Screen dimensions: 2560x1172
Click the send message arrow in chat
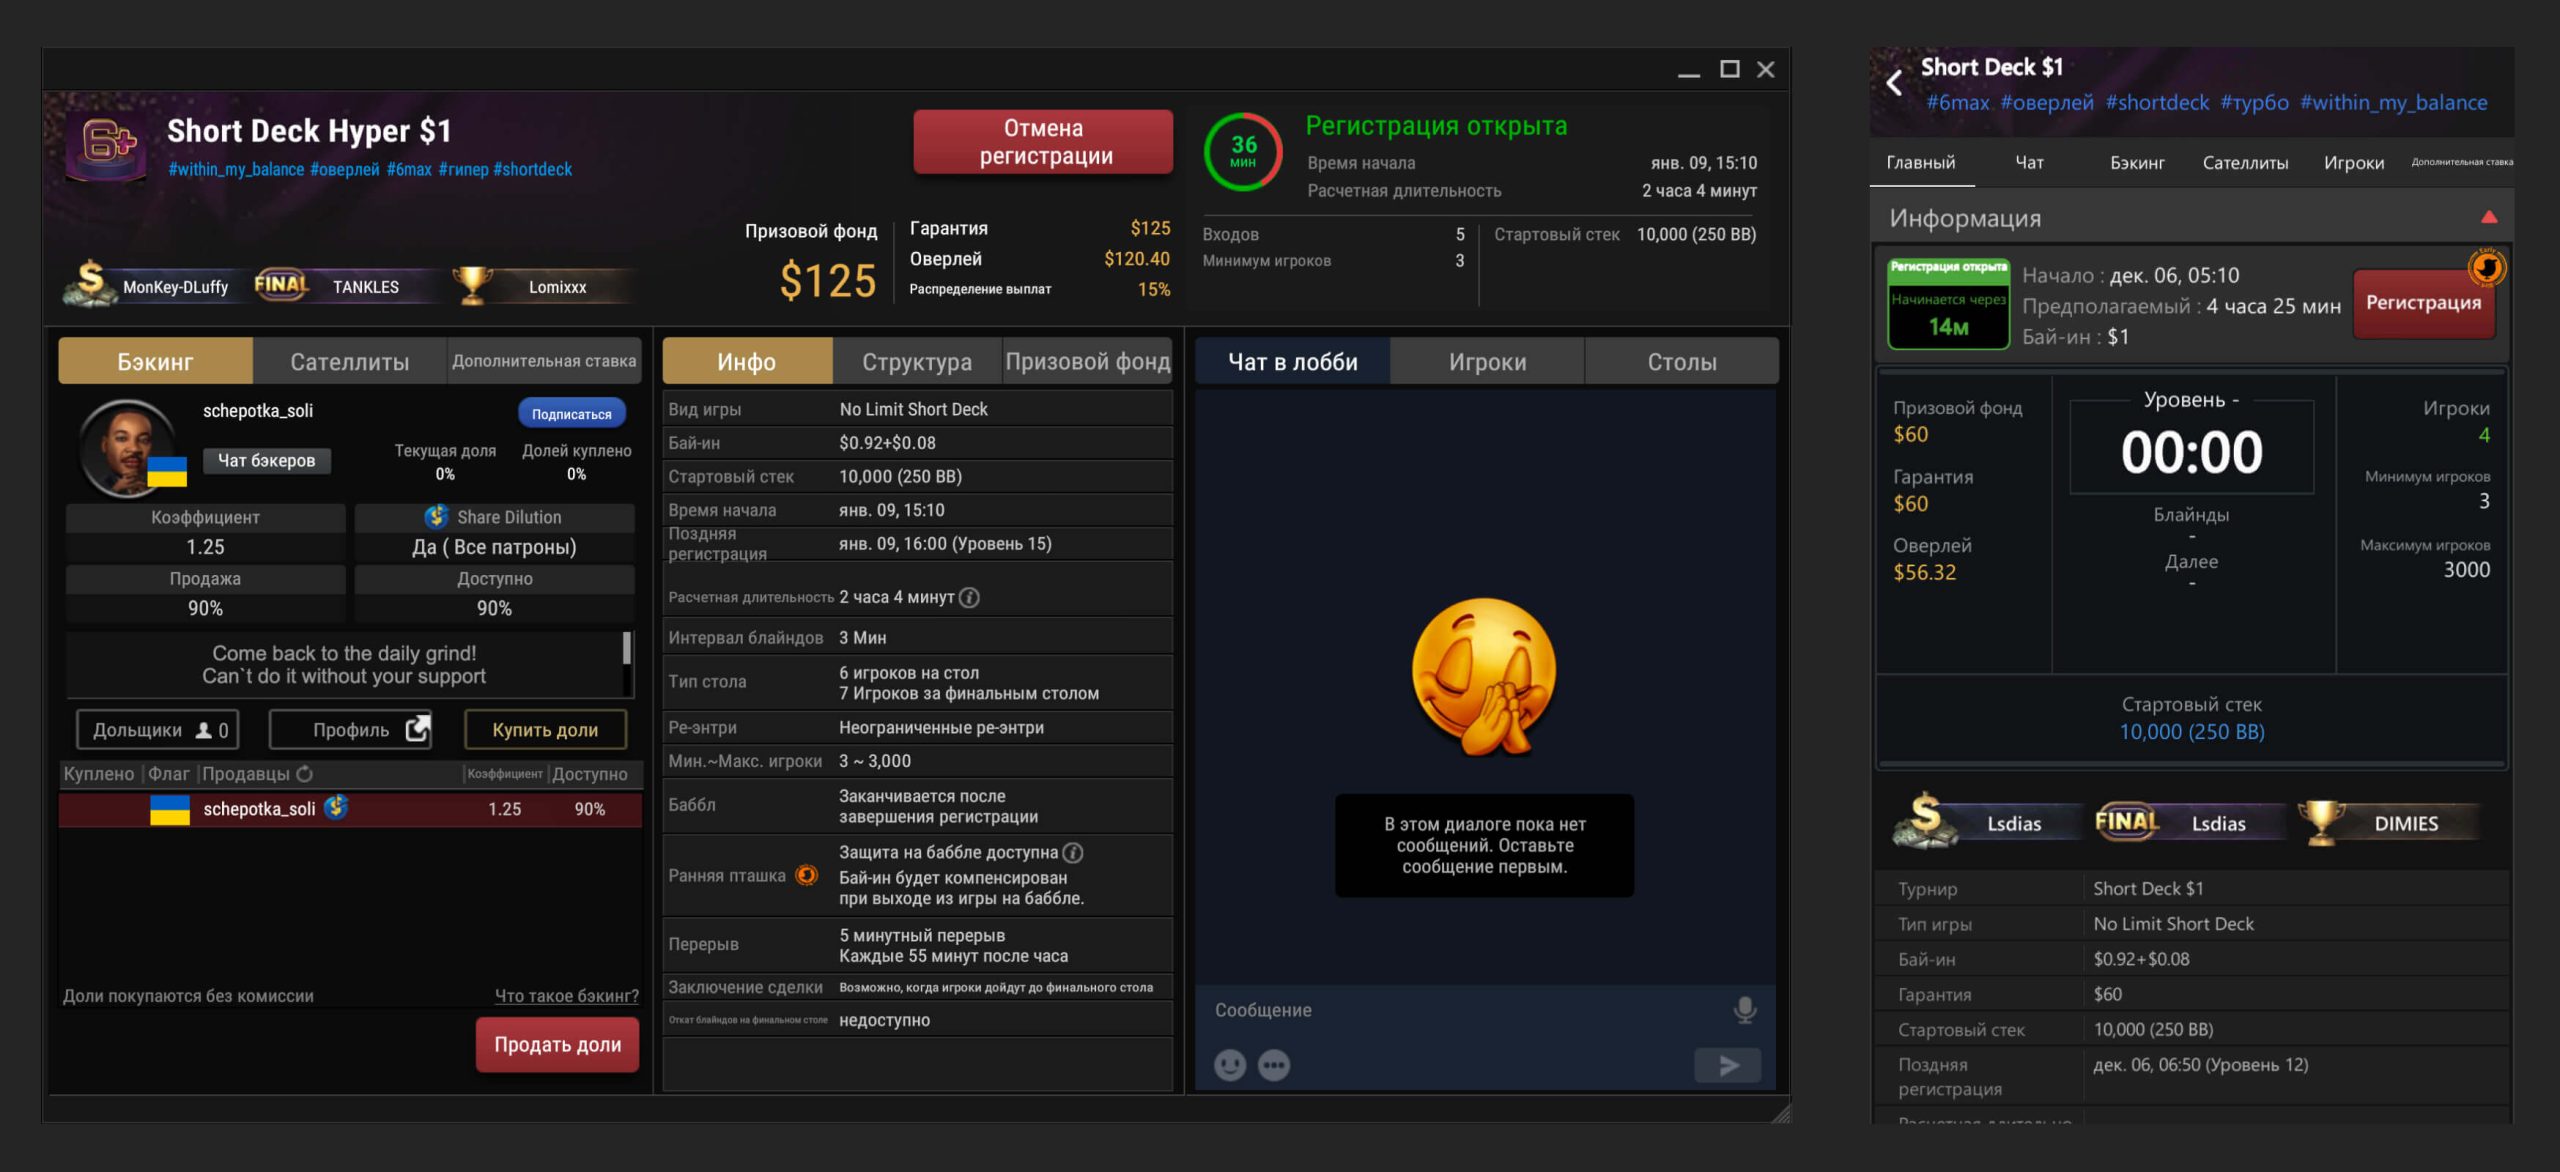(1727, 1065)
